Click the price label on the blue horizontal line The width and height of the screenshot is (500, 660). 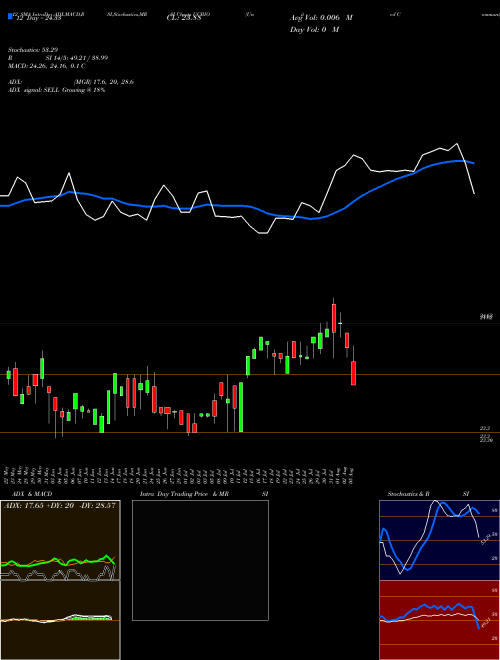click(x=486, y=317)
